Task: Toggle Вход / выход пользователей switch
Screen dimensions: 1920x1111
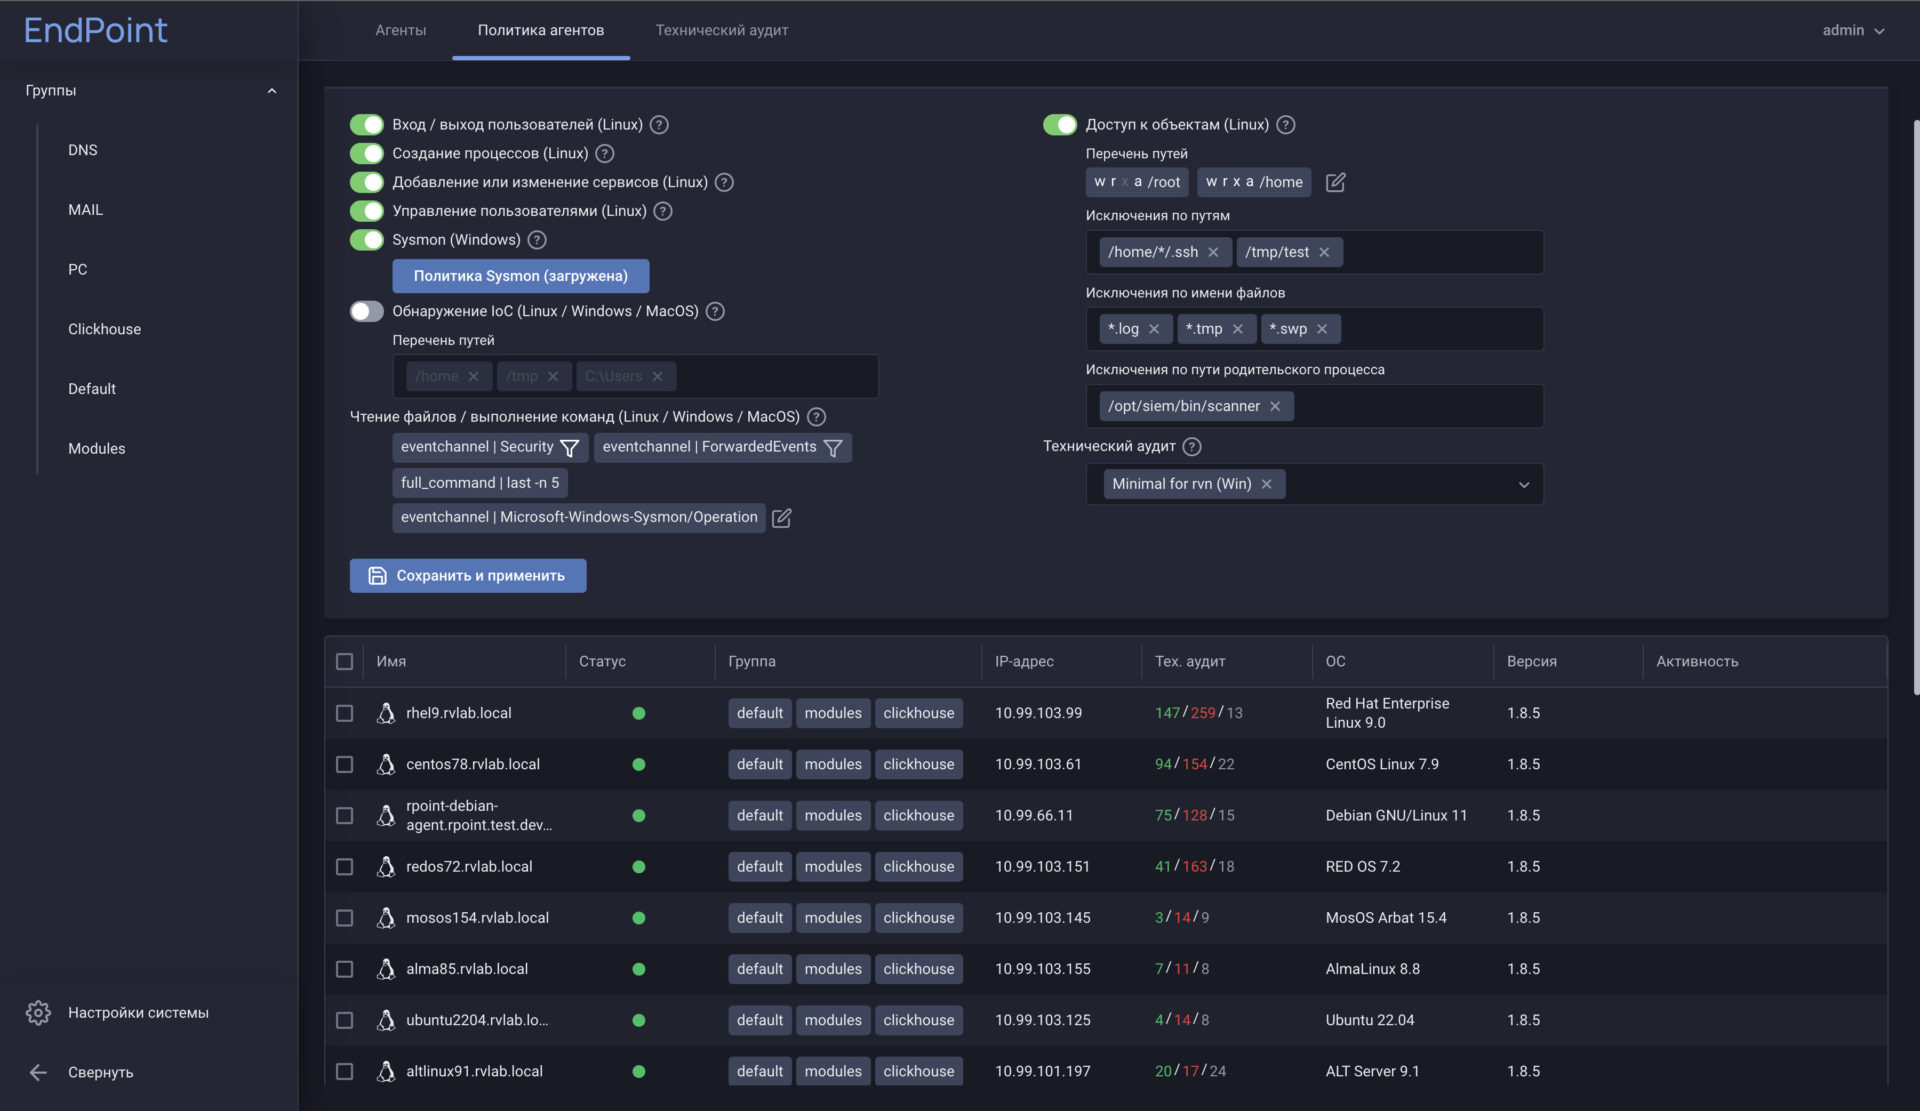Action: 367,125
